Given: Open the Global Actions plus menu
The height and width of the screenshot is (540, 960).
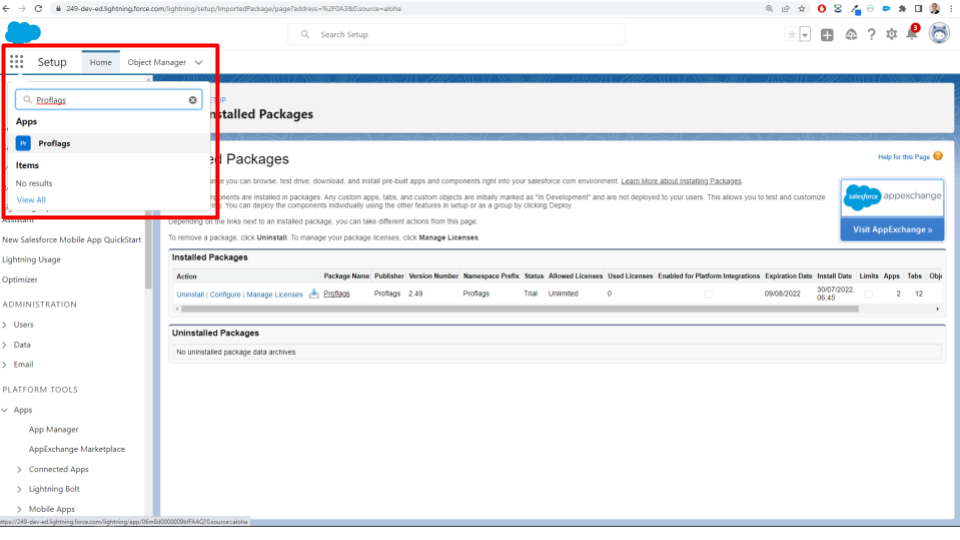Looking at the screenshot, I should pyautogui.click(x=827, y=35).
